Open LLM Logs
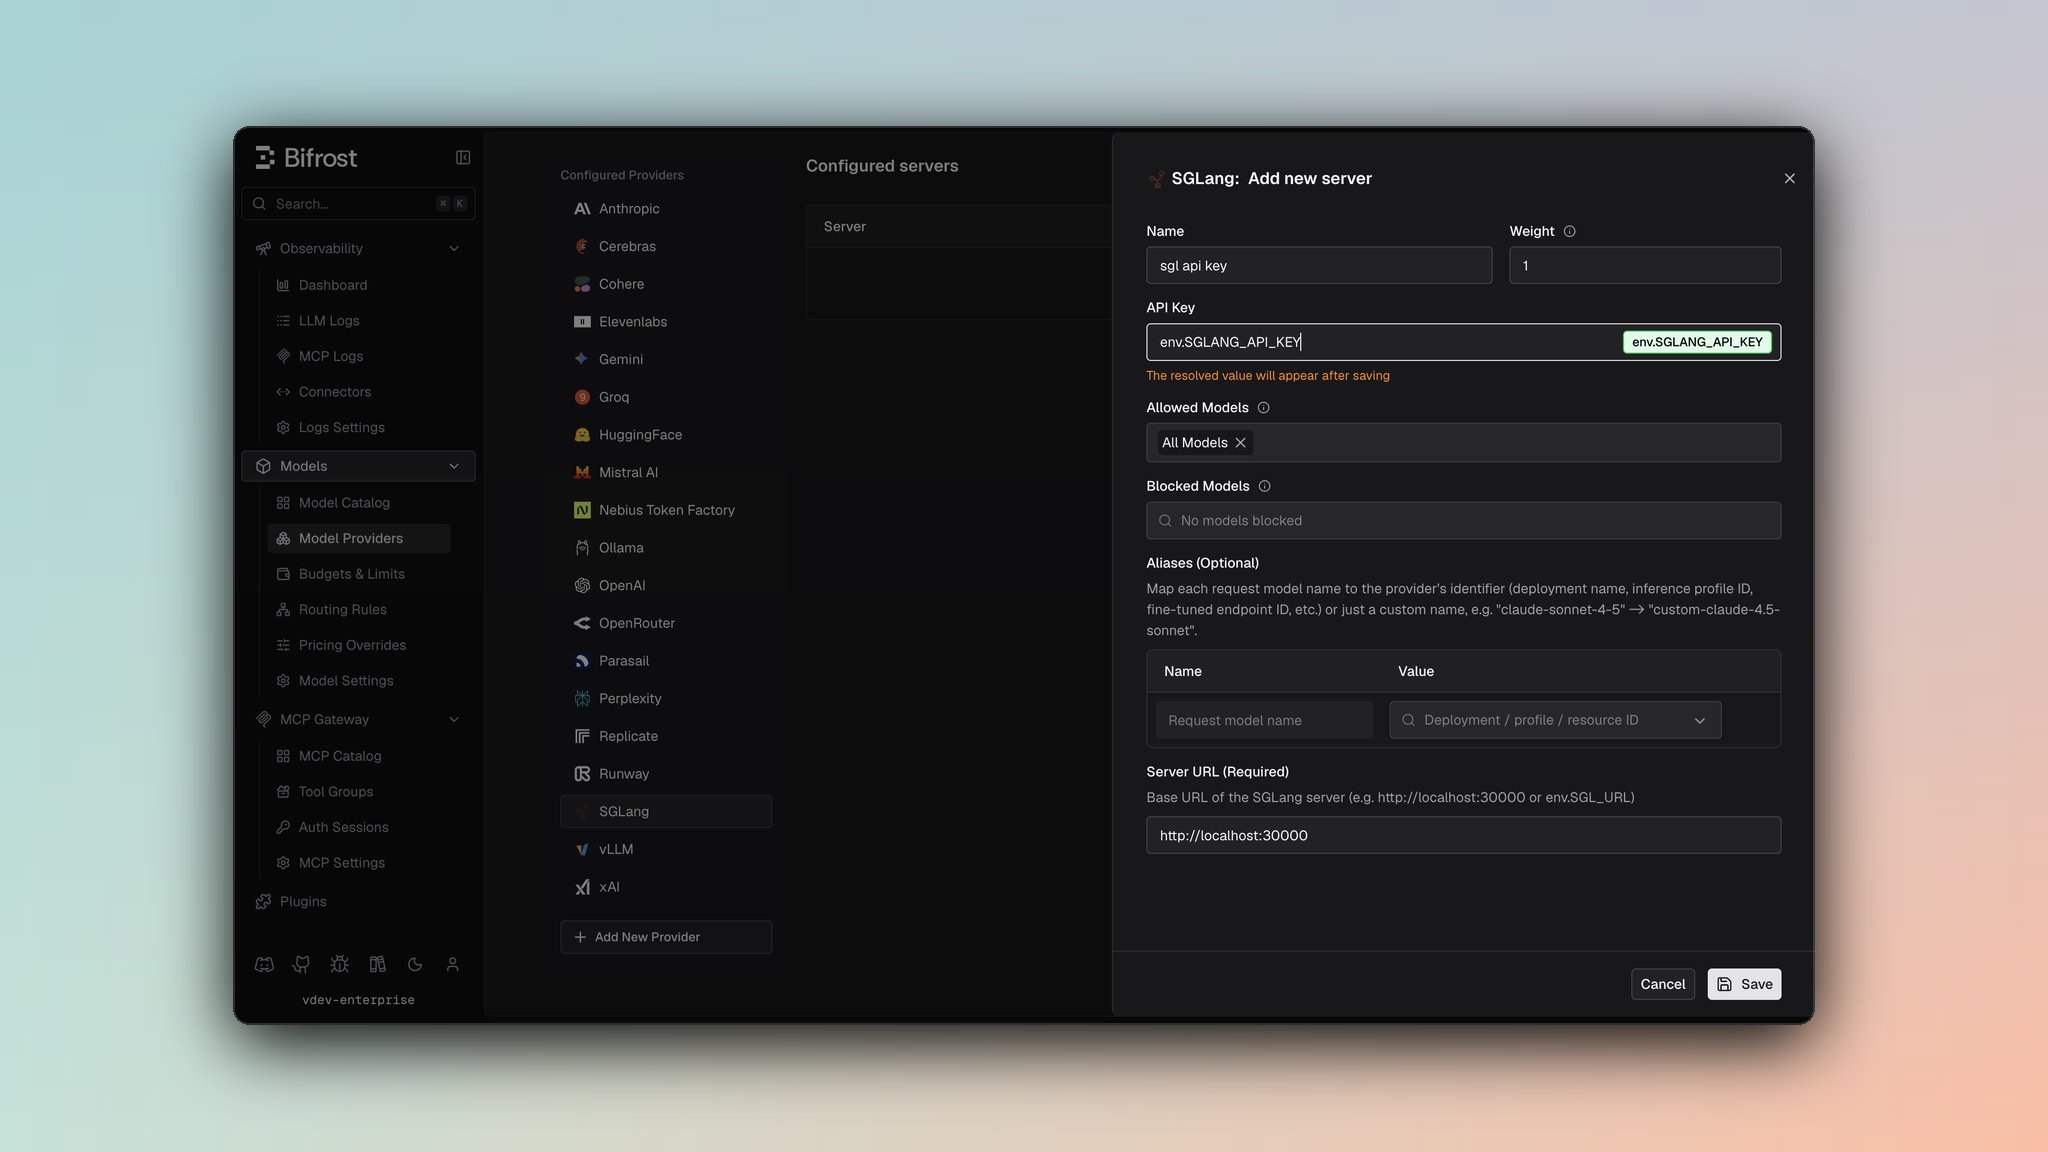Screen dimensions: 2048x1152 tap(358, 321)
